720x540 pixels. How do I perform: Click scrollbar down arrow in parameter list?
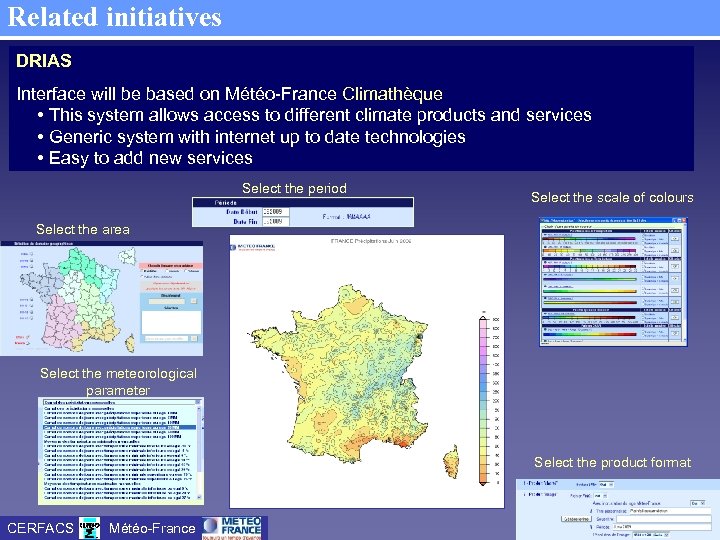199,497
